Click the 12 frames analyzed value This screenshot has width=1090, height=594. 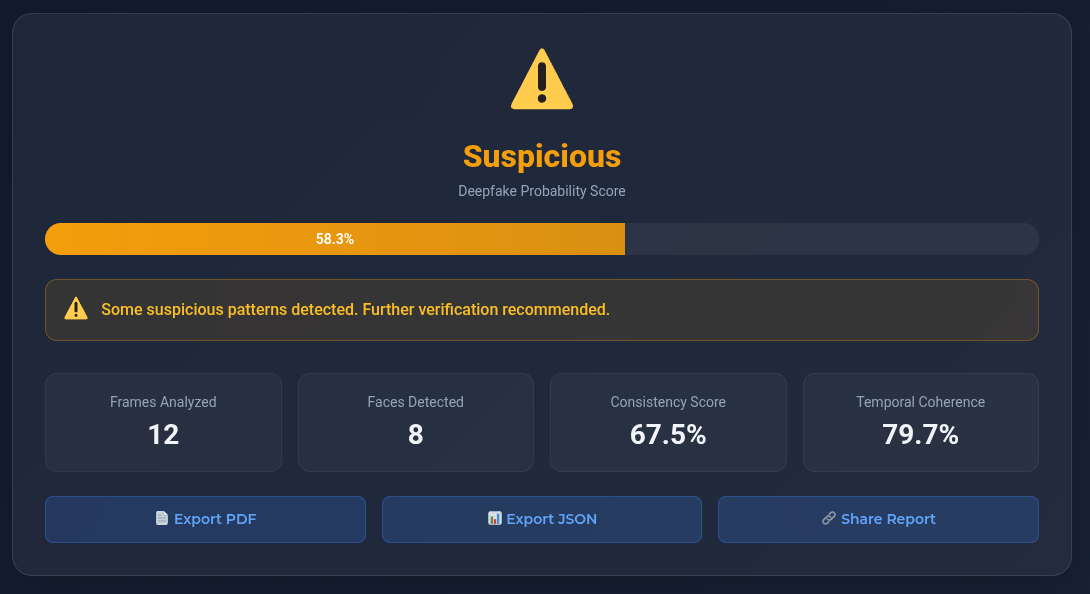pyautogui.click(x=163, y=435)
